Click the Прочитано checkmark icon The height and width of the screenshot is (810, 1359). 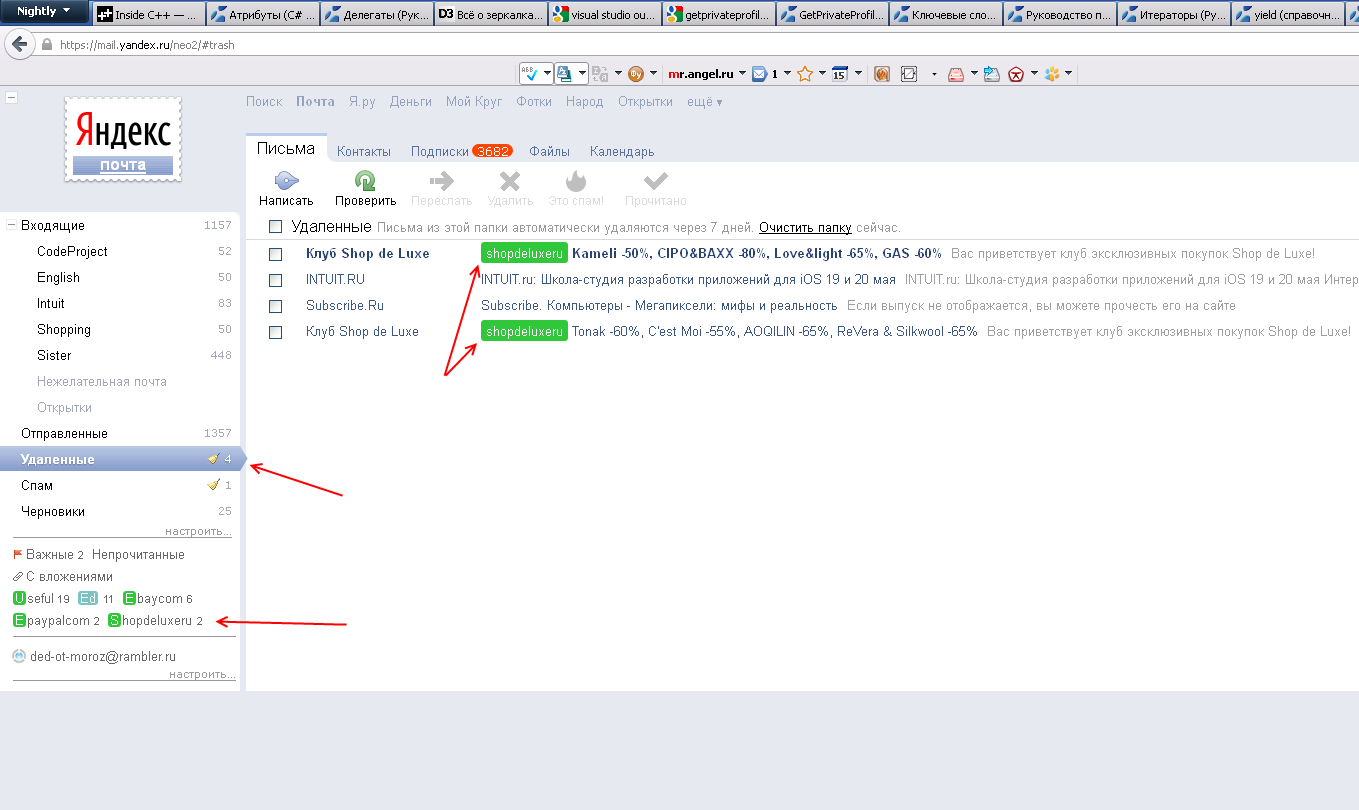pyautogui.click(x=656, y=181)
